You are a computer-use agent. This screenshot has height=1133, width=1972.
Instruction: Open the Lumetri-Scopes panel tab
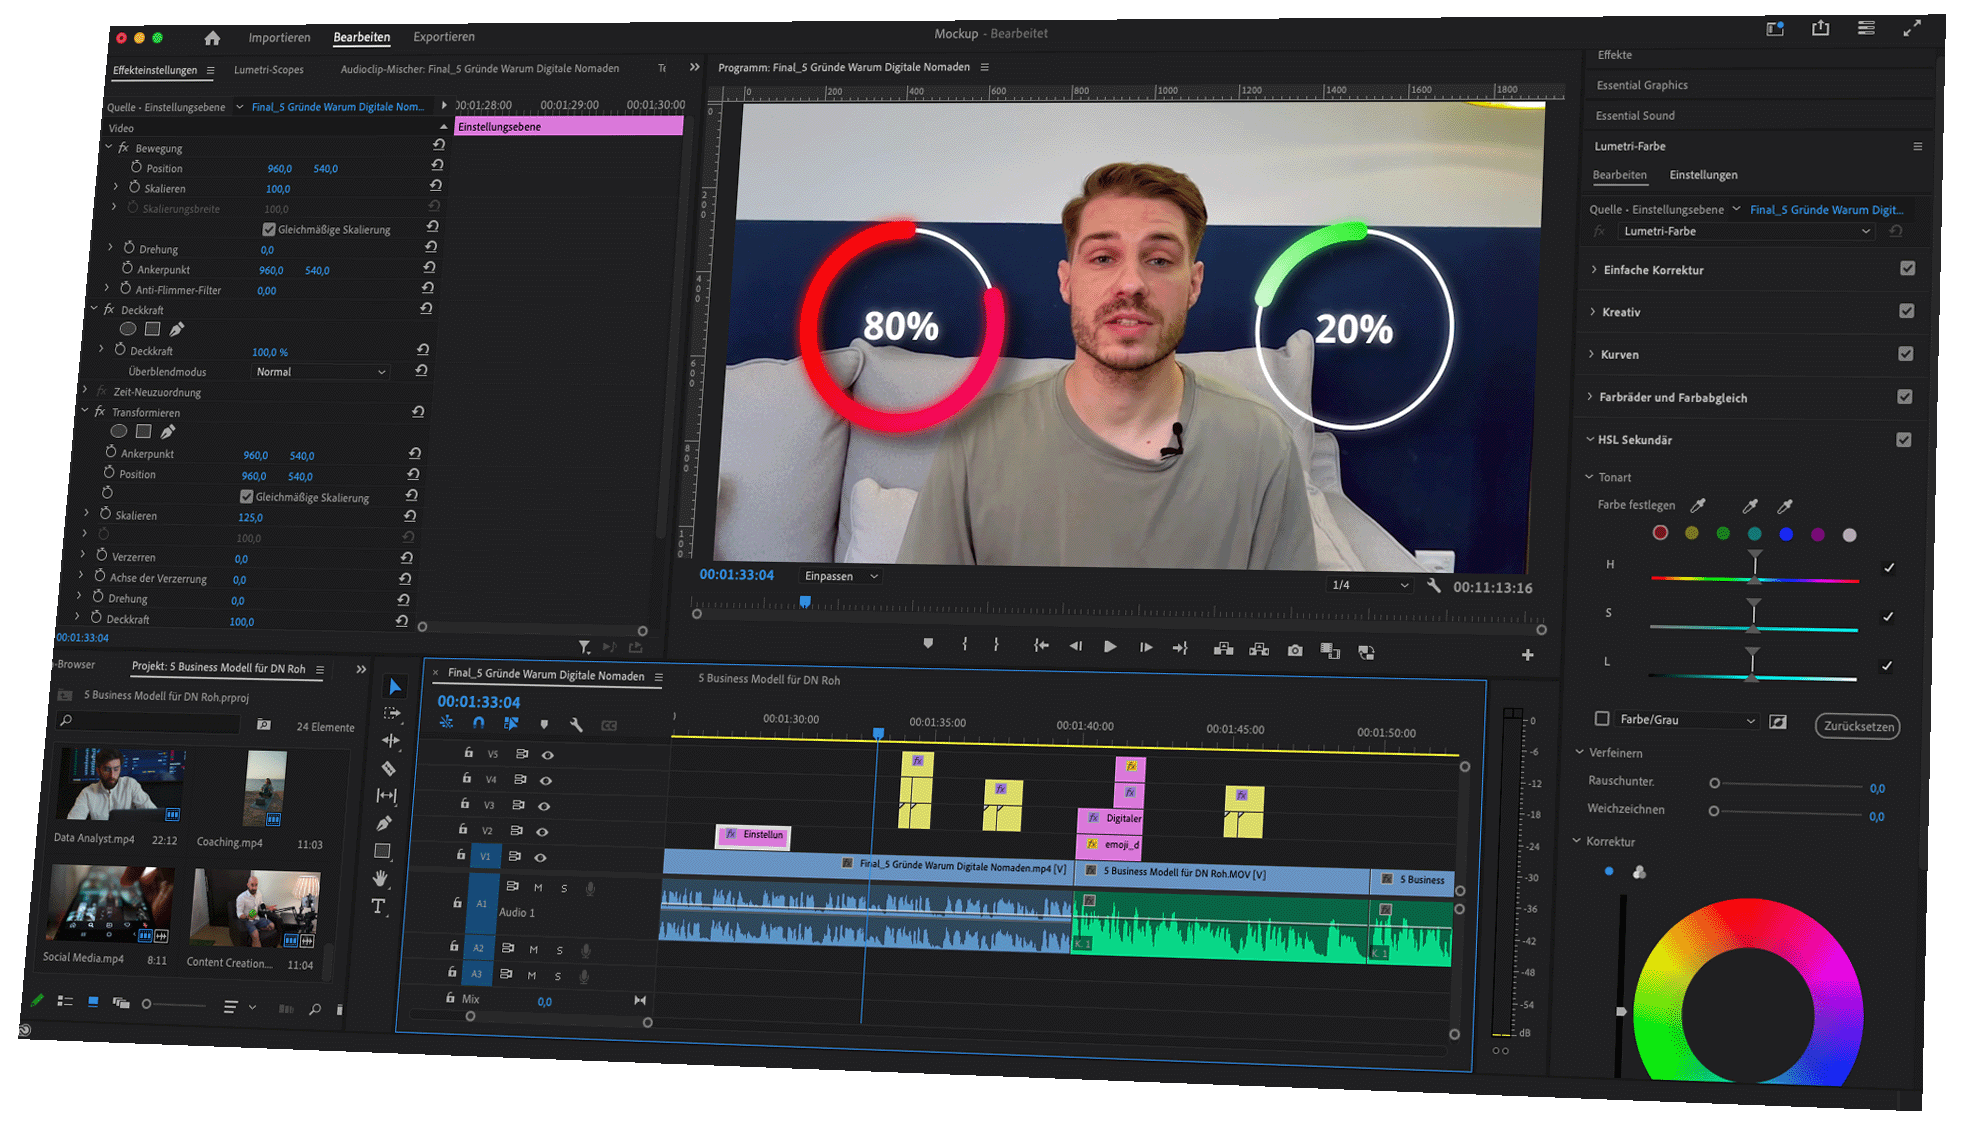pyautogui.click(x=269, y=70)
